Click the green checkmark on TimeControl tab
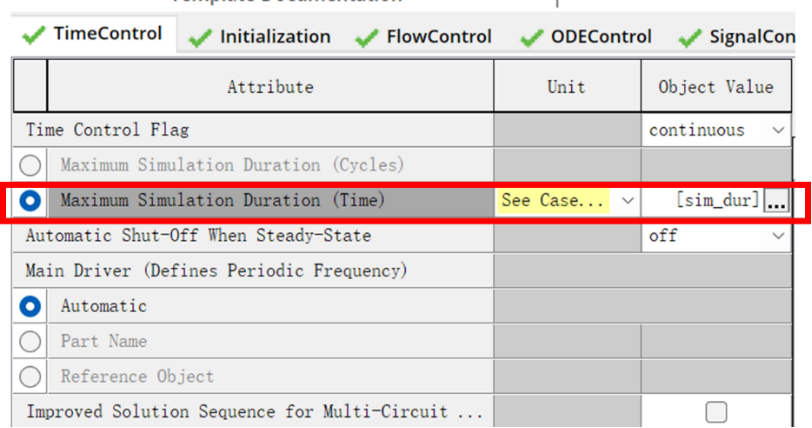This screenshot has width=812, height=428. (x=35, y=35)
